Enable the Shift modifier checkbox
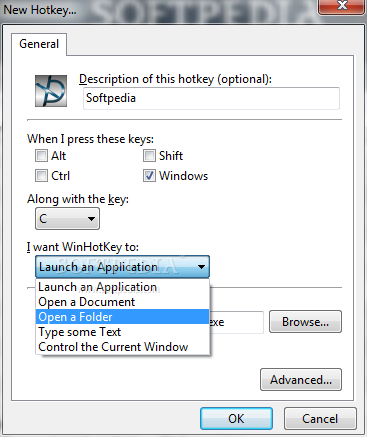The image size is (367, 437). [149, 156]
